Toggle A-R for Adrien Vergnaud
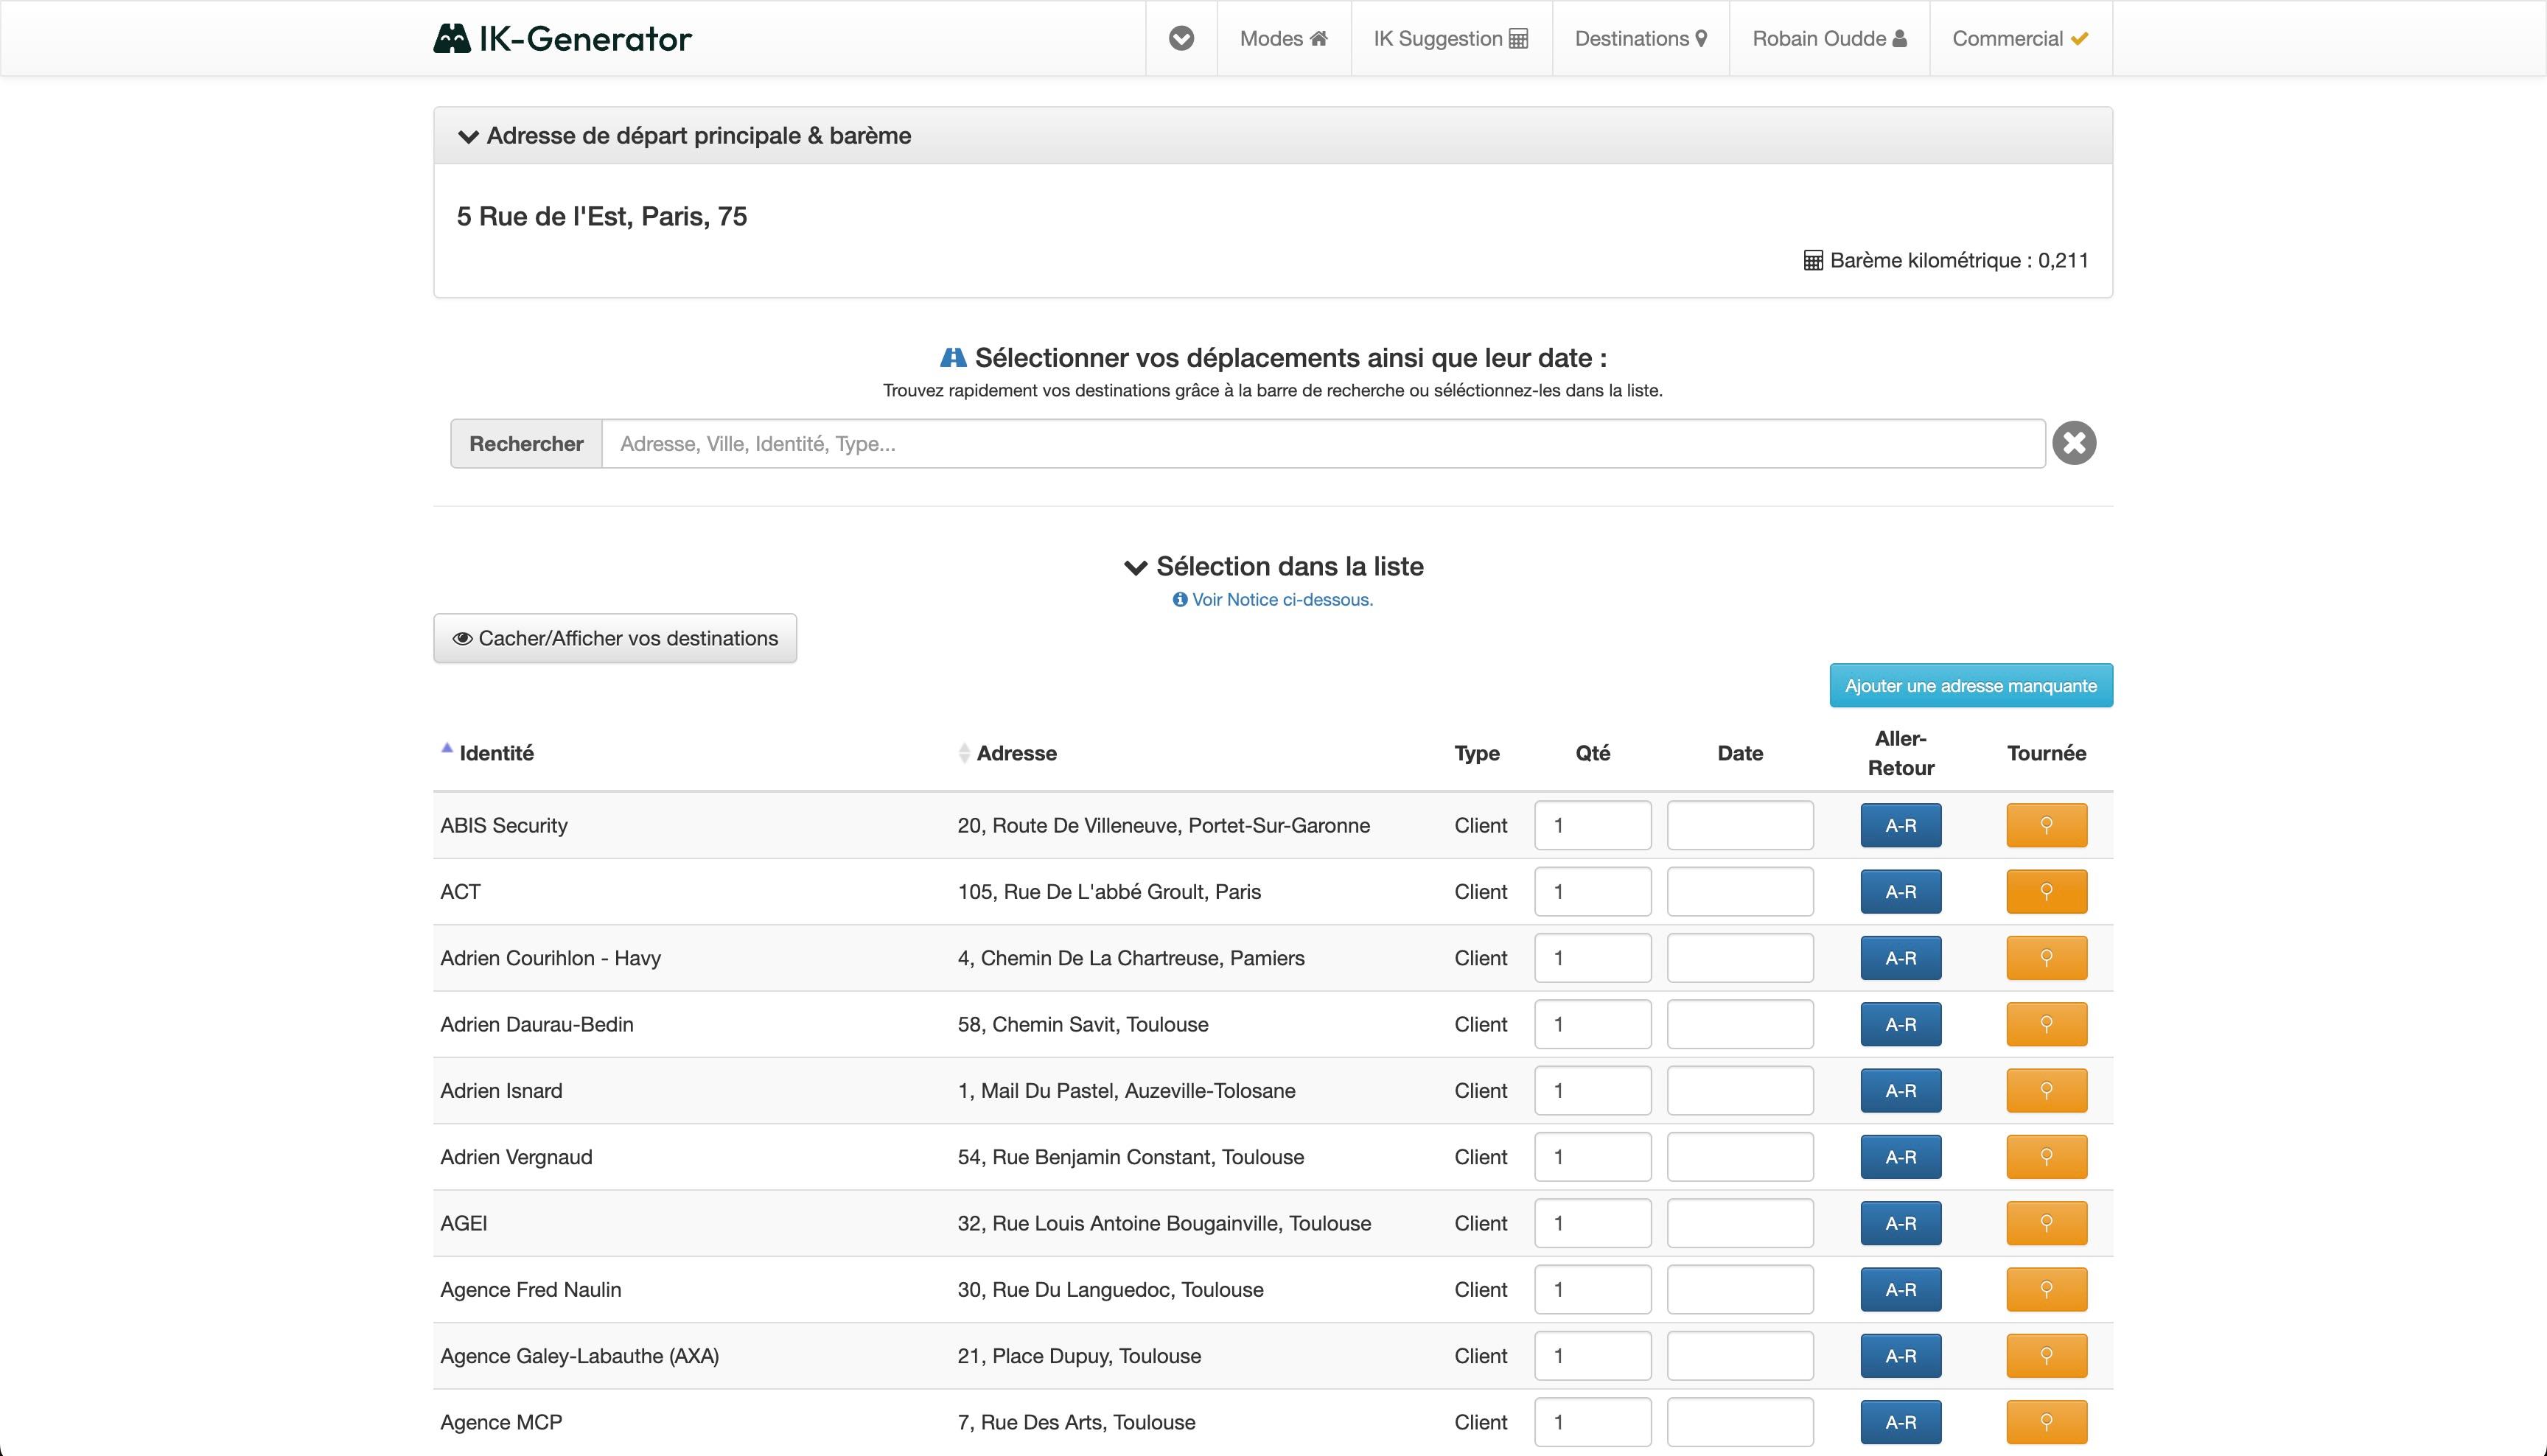 point(1900,1156)
